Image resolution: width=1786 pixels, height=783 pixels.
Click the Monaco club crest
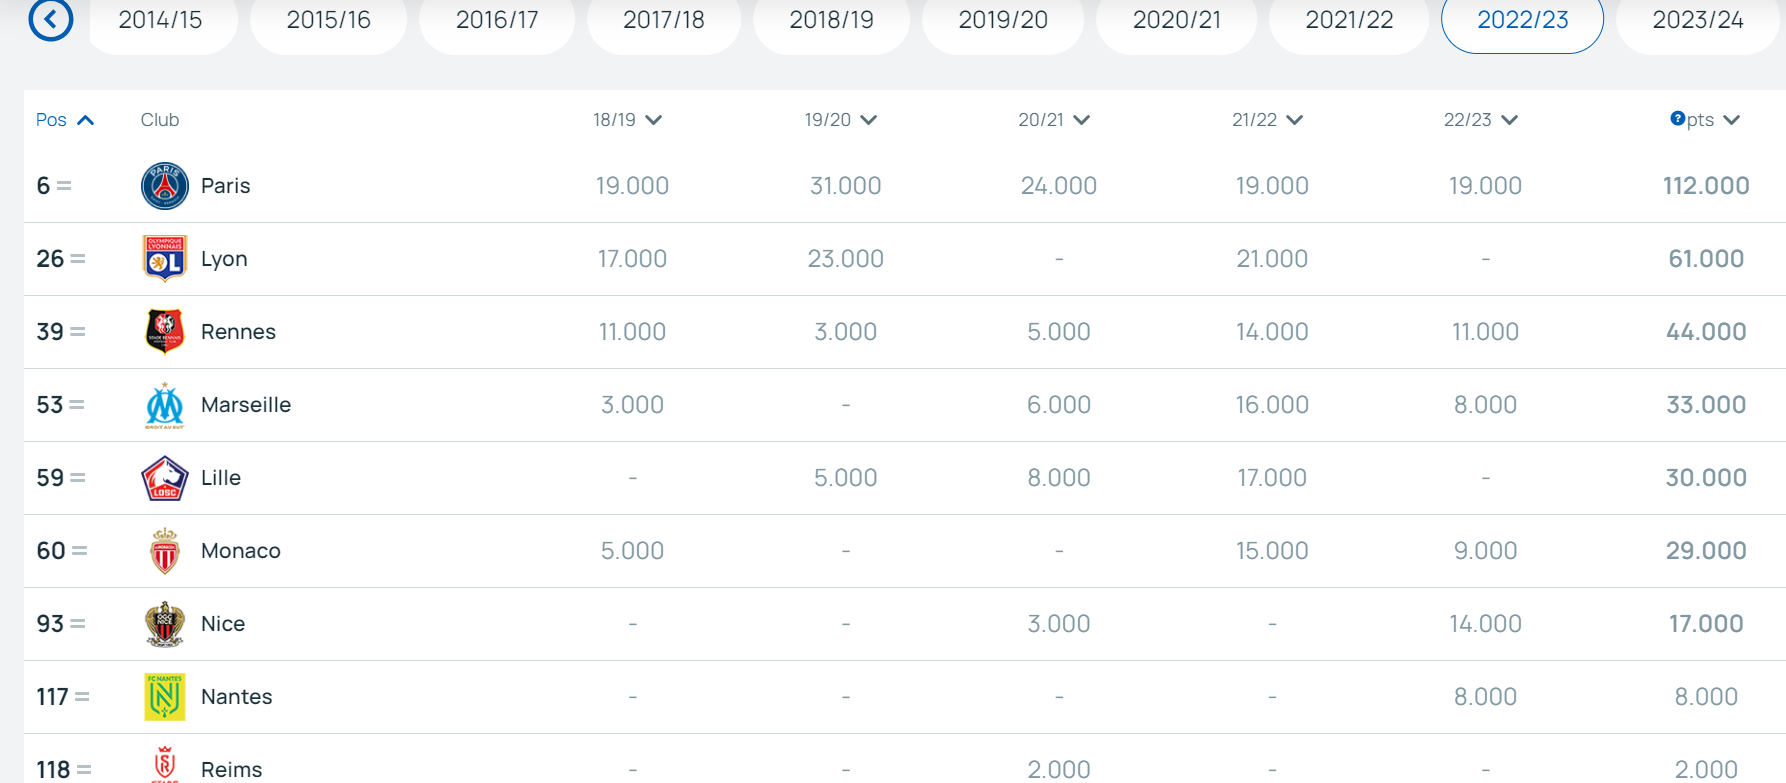165,551
